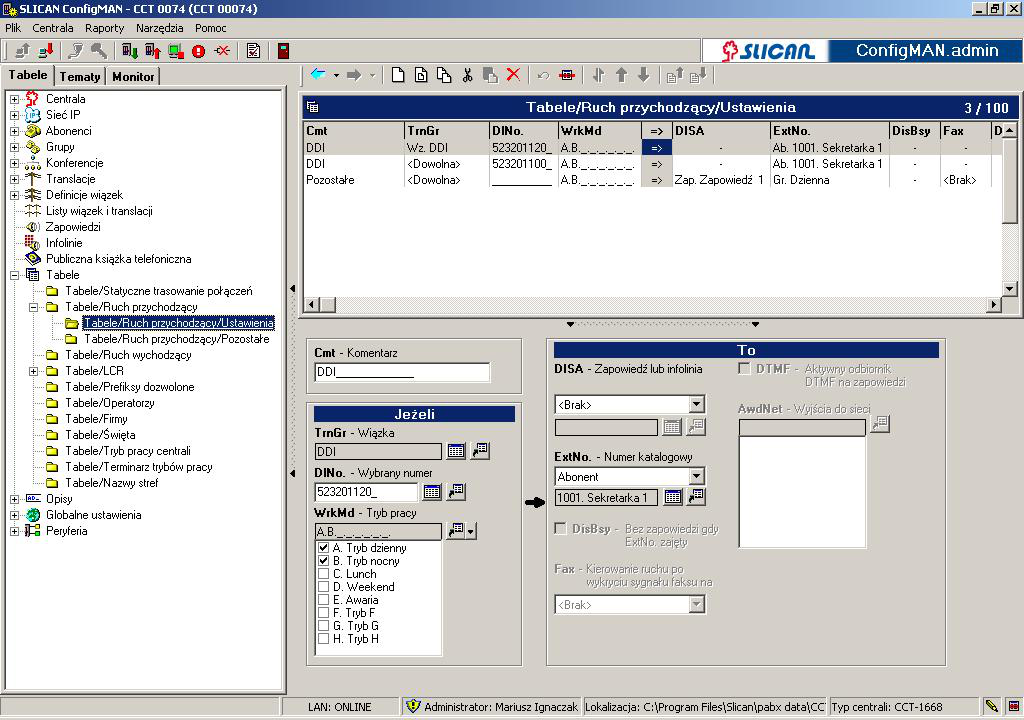This screenshot has width=1024, height=720.
Task: Open the DISA <Brak> dropdown
Action: (697, 404)
